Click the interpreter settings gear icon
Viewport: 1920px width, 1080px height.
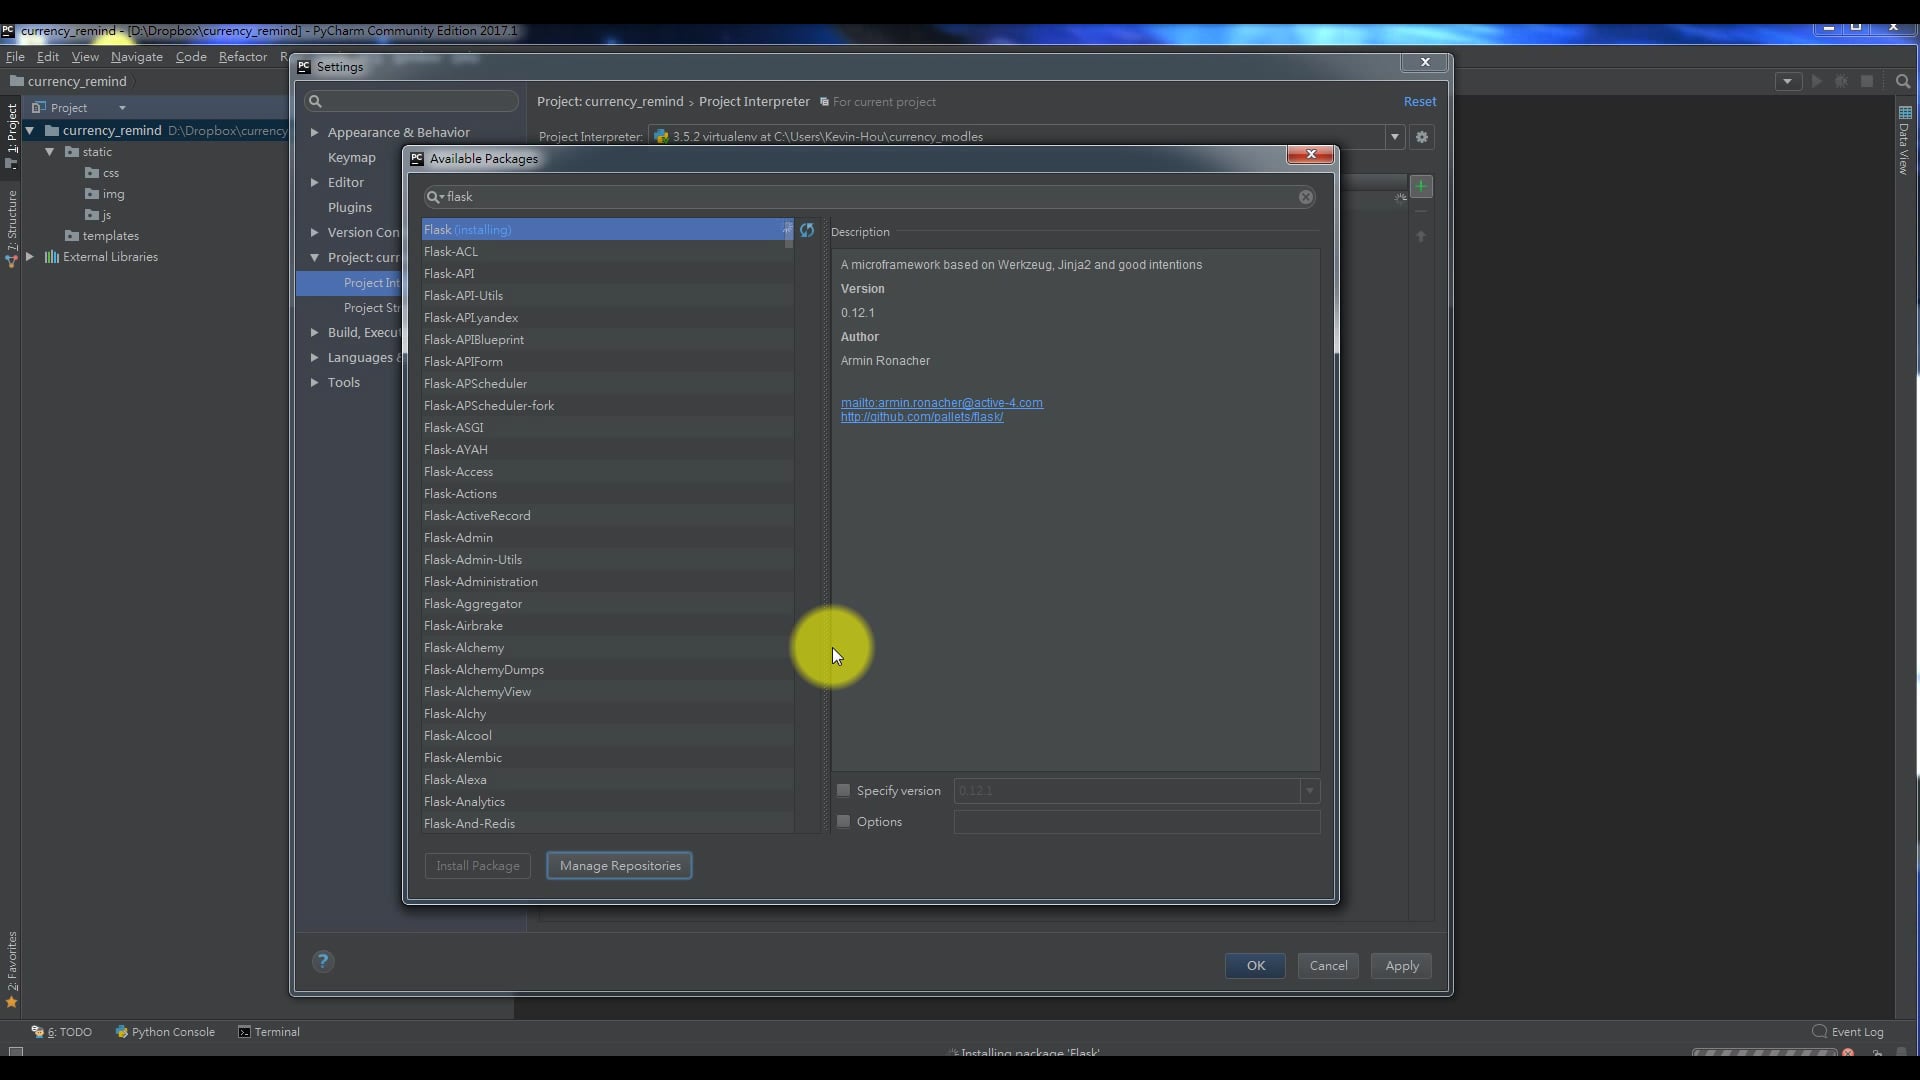pos(1421,137)
